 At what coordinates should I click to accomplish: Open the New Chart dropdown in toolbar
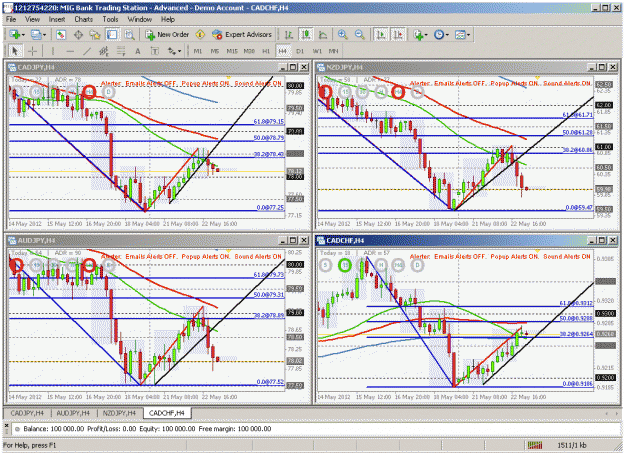pos(17,35)
